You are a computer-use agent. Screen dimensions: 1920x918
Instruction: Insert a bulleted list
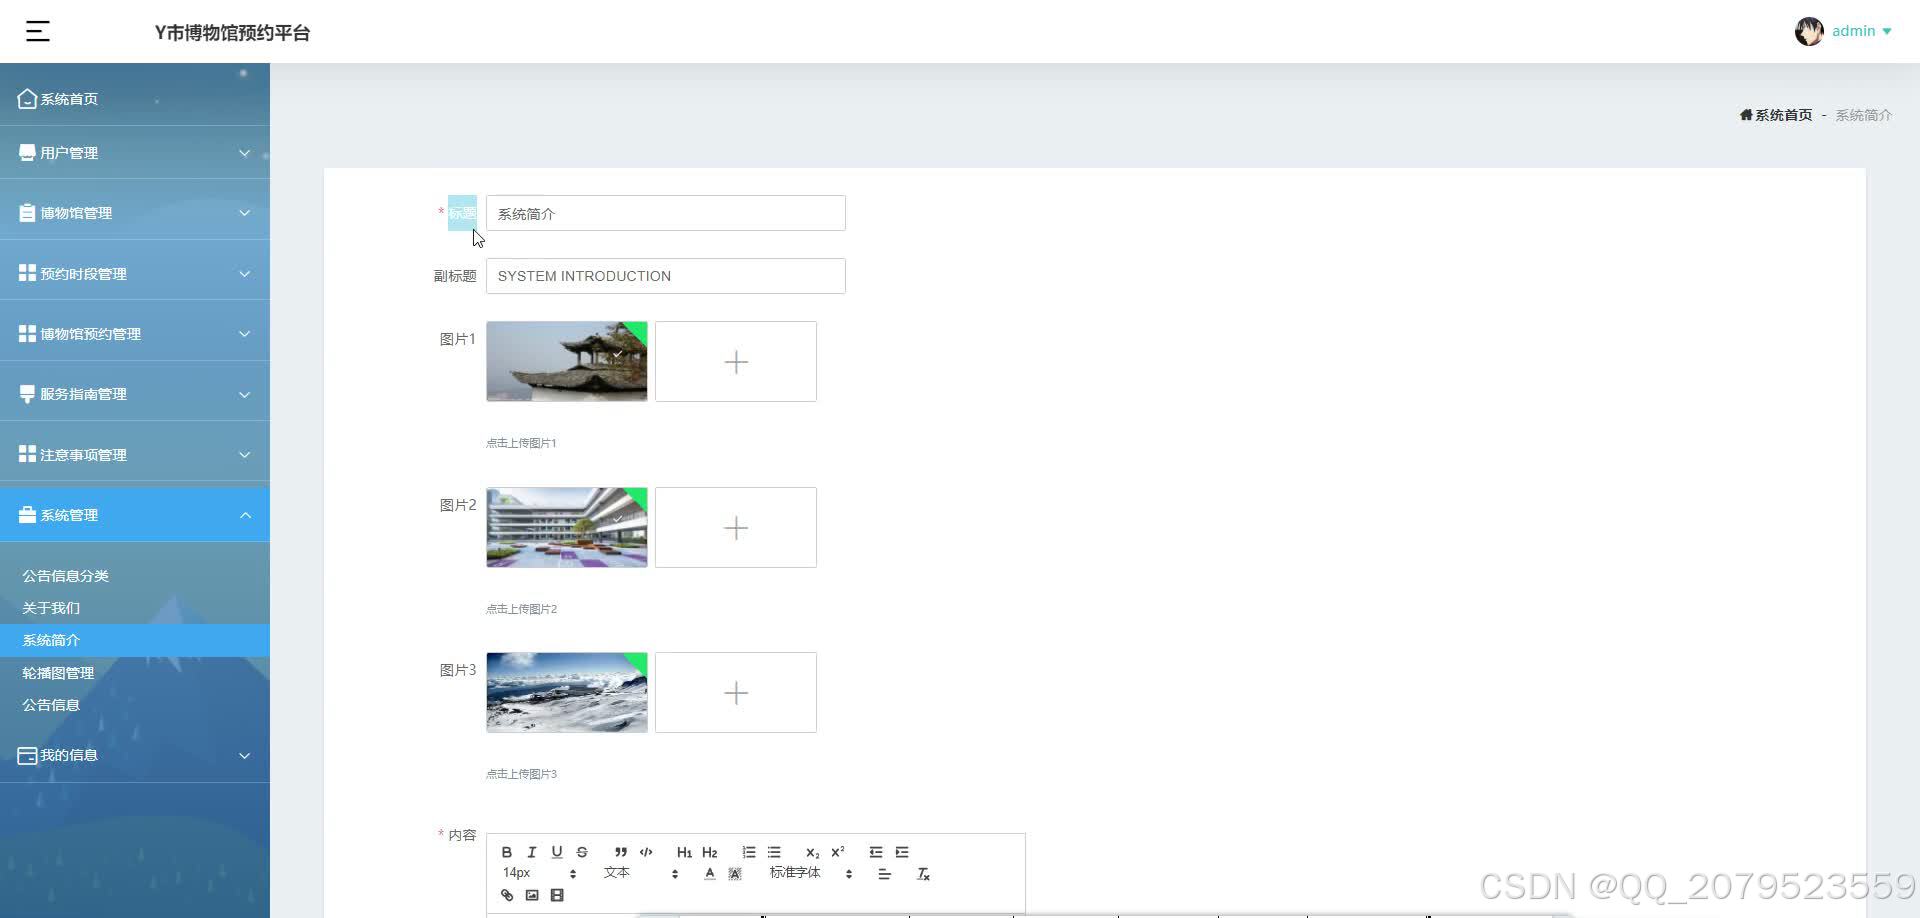pyautogui.click(x=774, y=852)
